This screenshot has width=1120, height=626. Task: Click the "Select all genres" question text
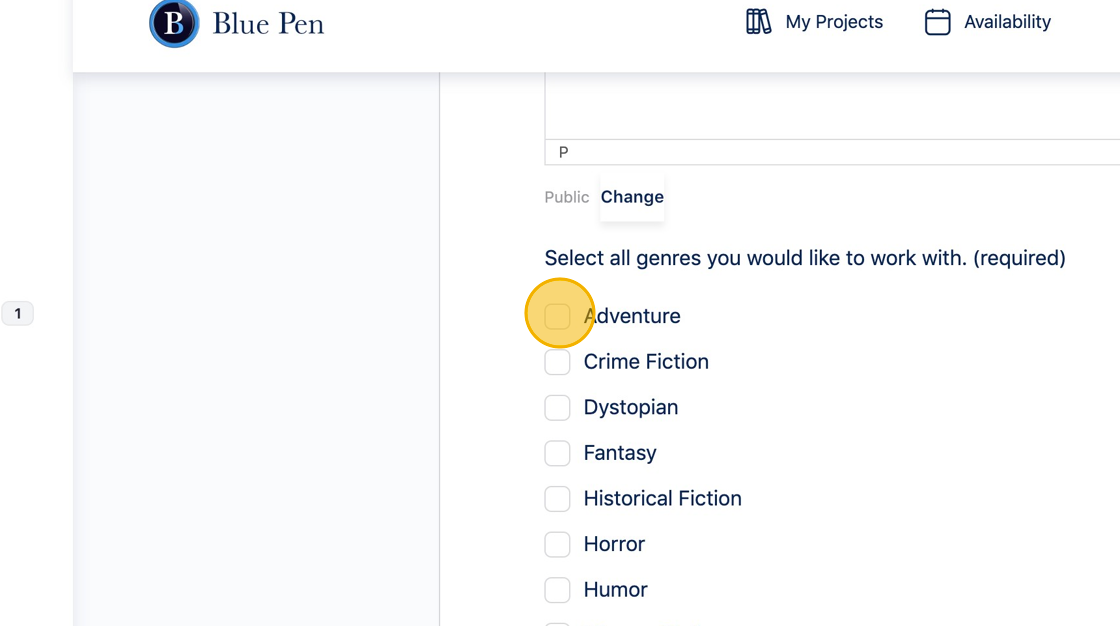(804, 258)
